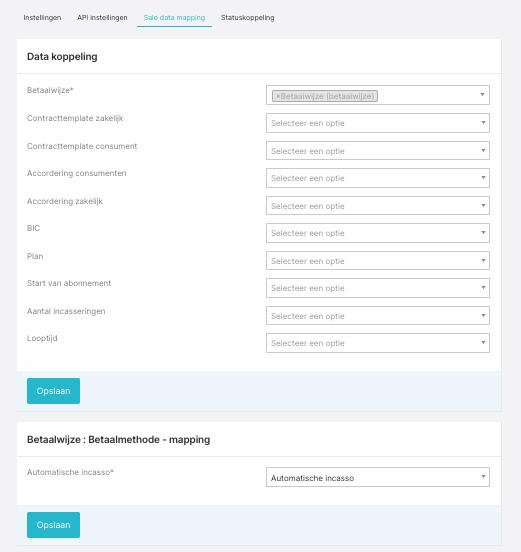
Task: Switch to API instellingen tab
Action: (x=102, y=18)
